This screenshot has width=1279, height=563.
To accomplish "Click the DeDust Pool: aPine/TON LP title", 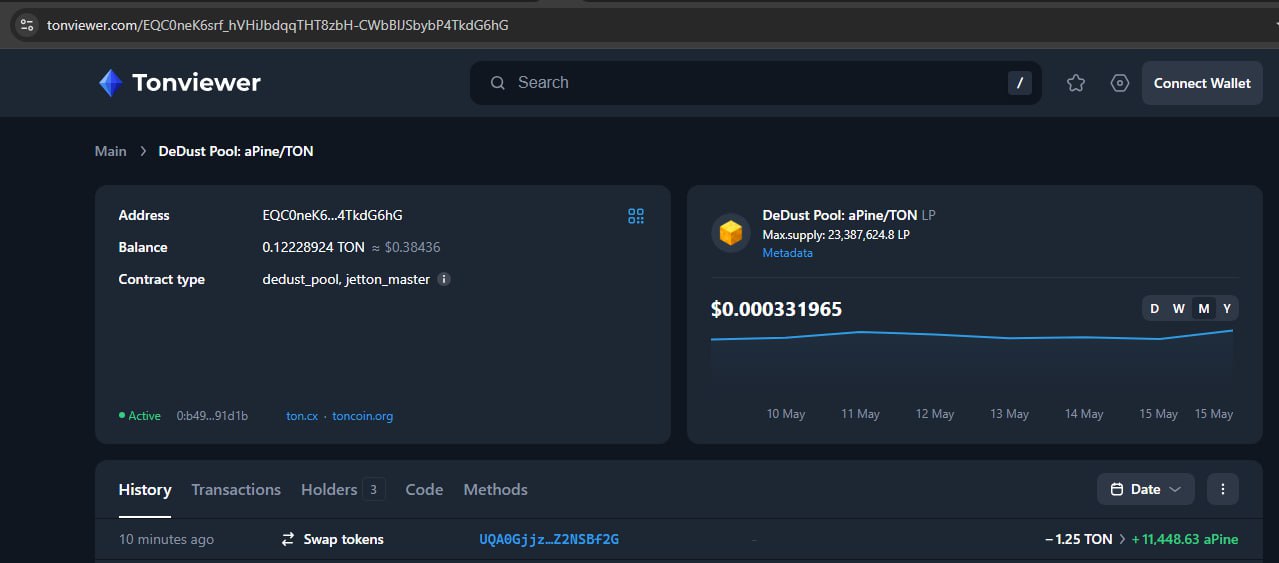I will 849,215.
